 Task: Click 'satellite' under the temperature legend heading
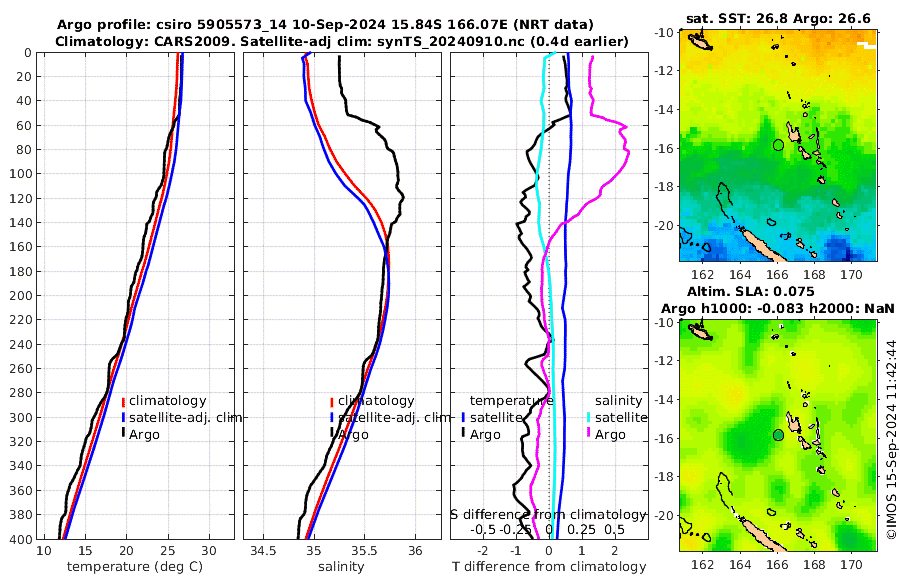tap(496, 417)
